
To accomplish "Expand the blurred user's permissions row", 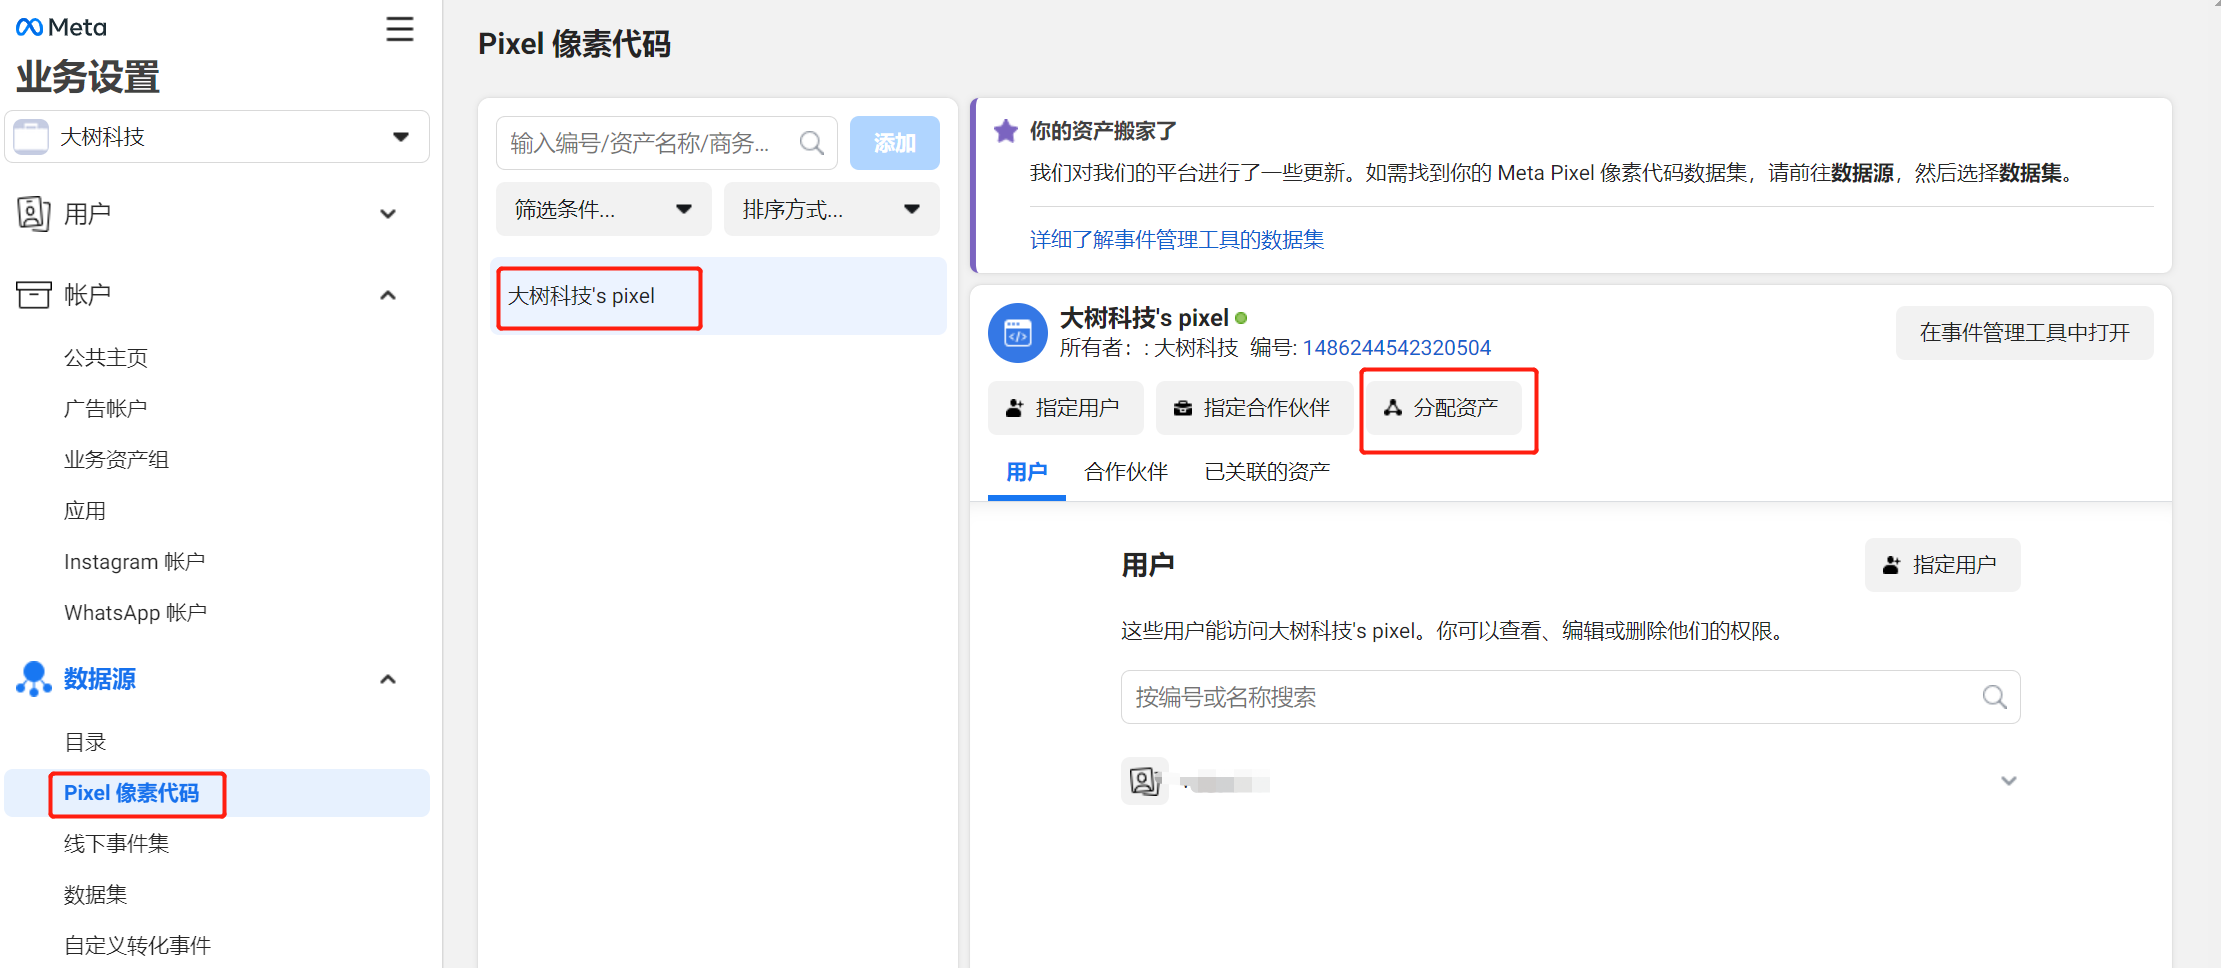I will coord(2008,781).
